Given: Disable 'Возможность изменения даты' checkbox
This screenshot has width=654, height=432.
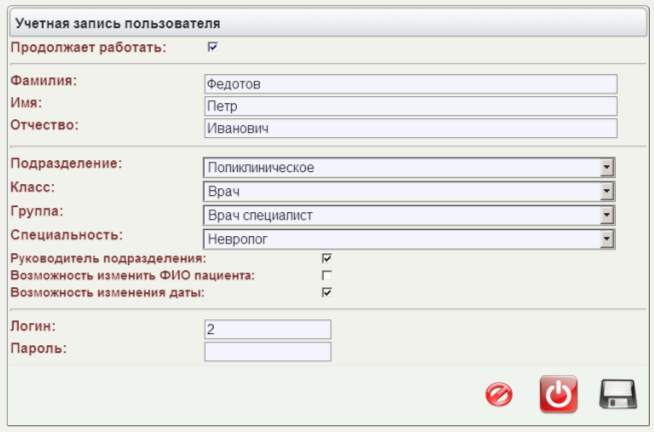Looking at the screenshot, I should [326, 292].
